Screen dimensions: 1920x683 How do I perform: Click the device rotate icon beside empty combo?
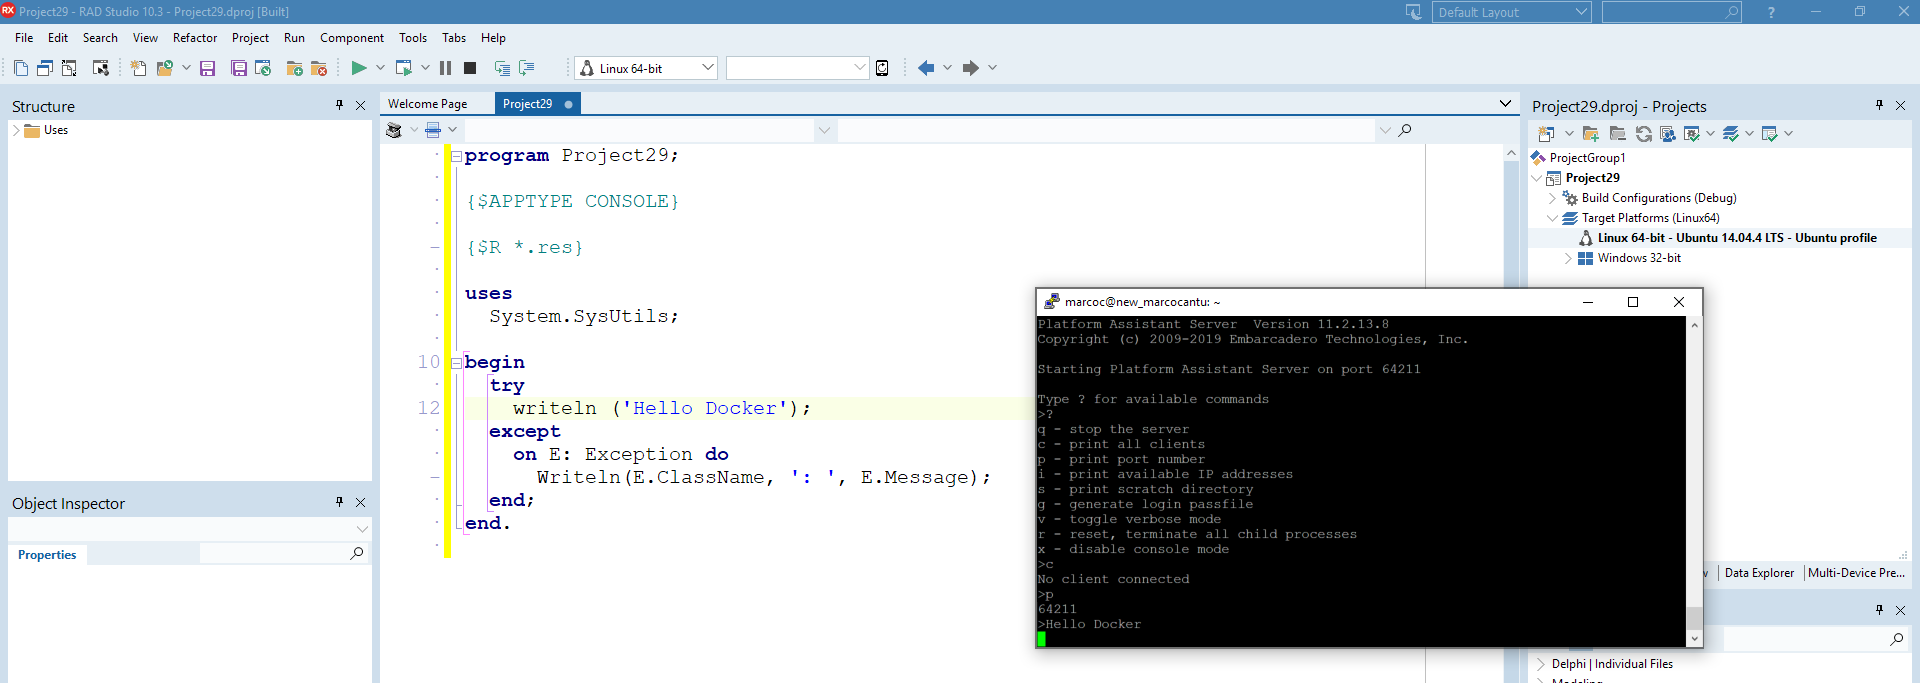882,68
